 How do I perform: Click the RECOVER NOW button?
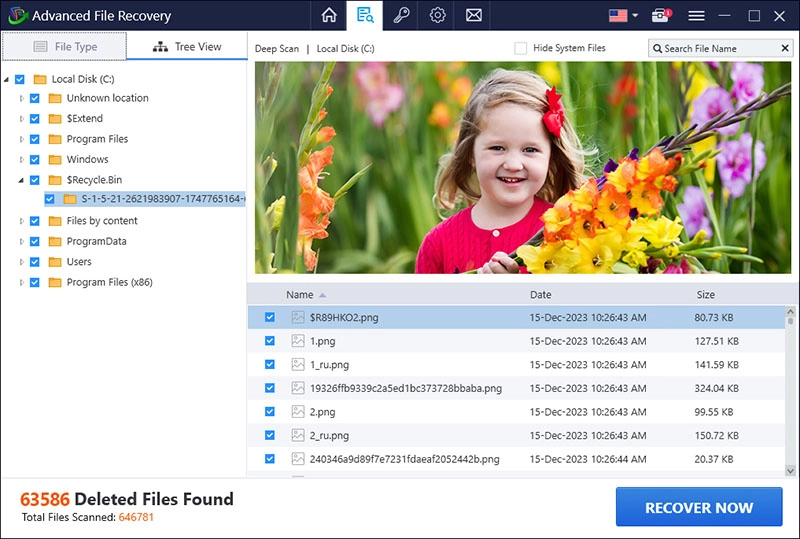[x=699, y=507]
